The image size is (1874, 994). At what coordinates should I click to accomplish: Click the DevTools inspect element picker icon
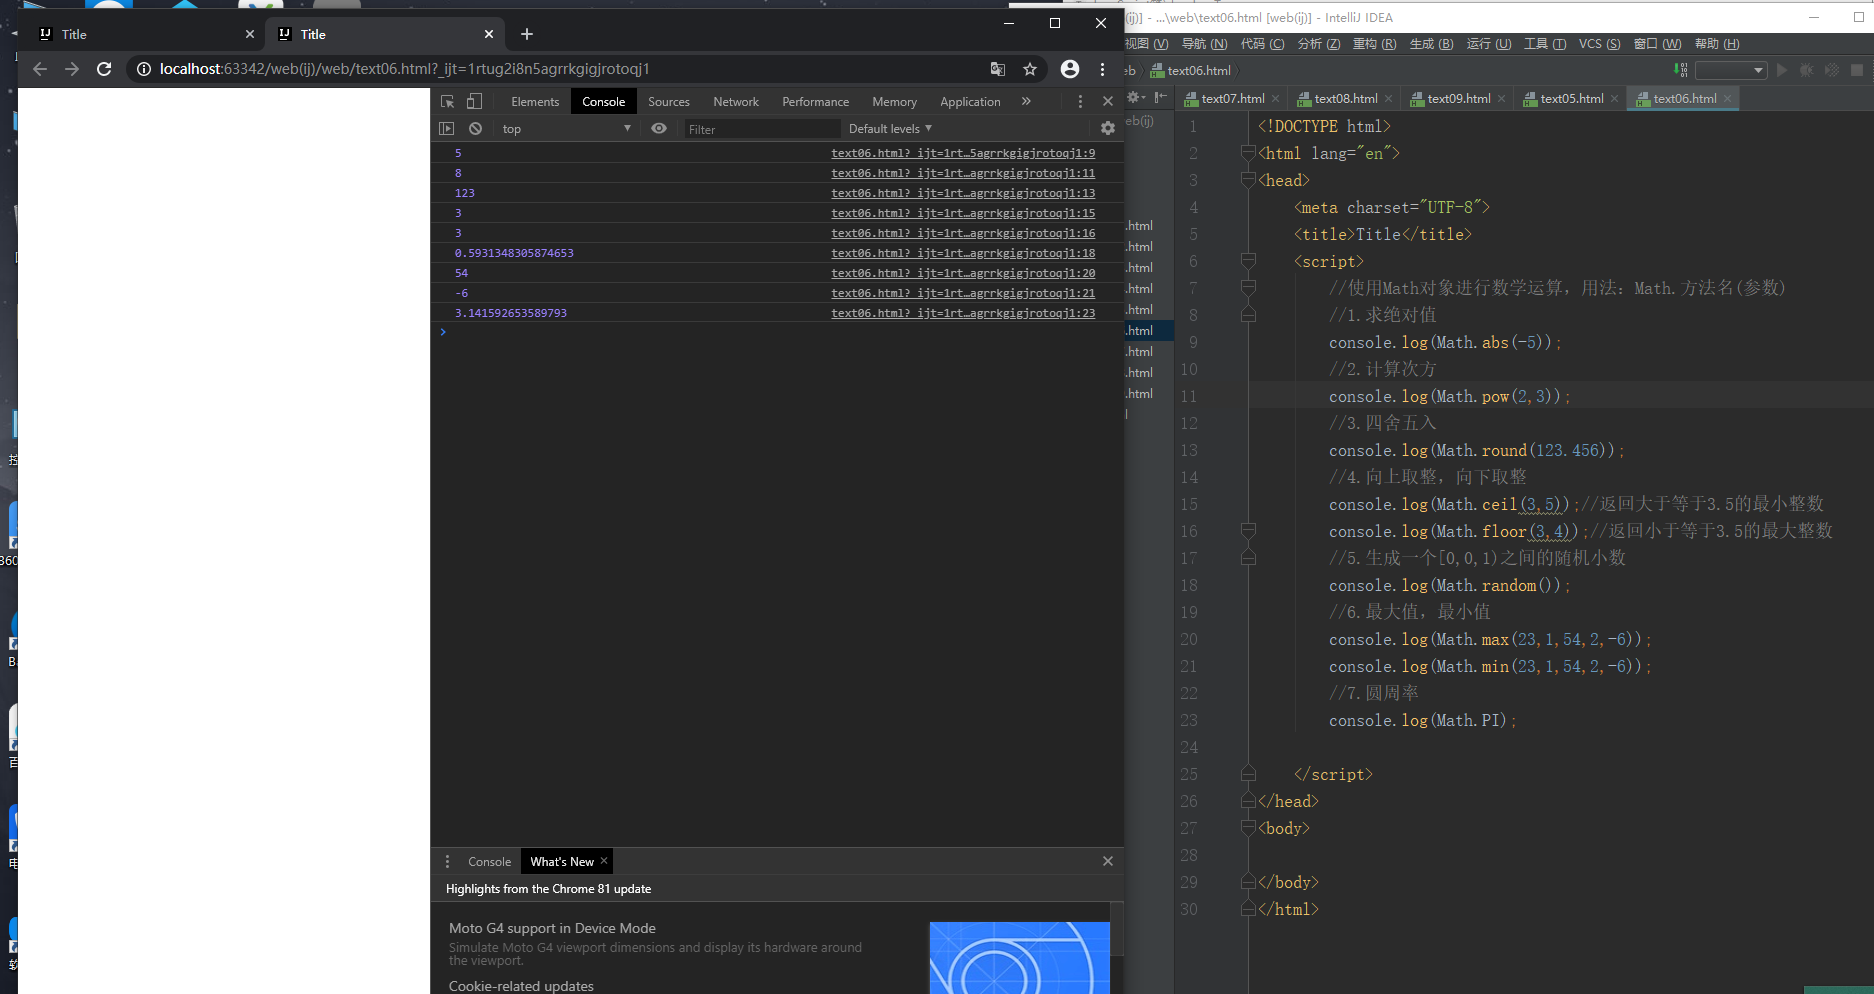(x=448, y=101)
